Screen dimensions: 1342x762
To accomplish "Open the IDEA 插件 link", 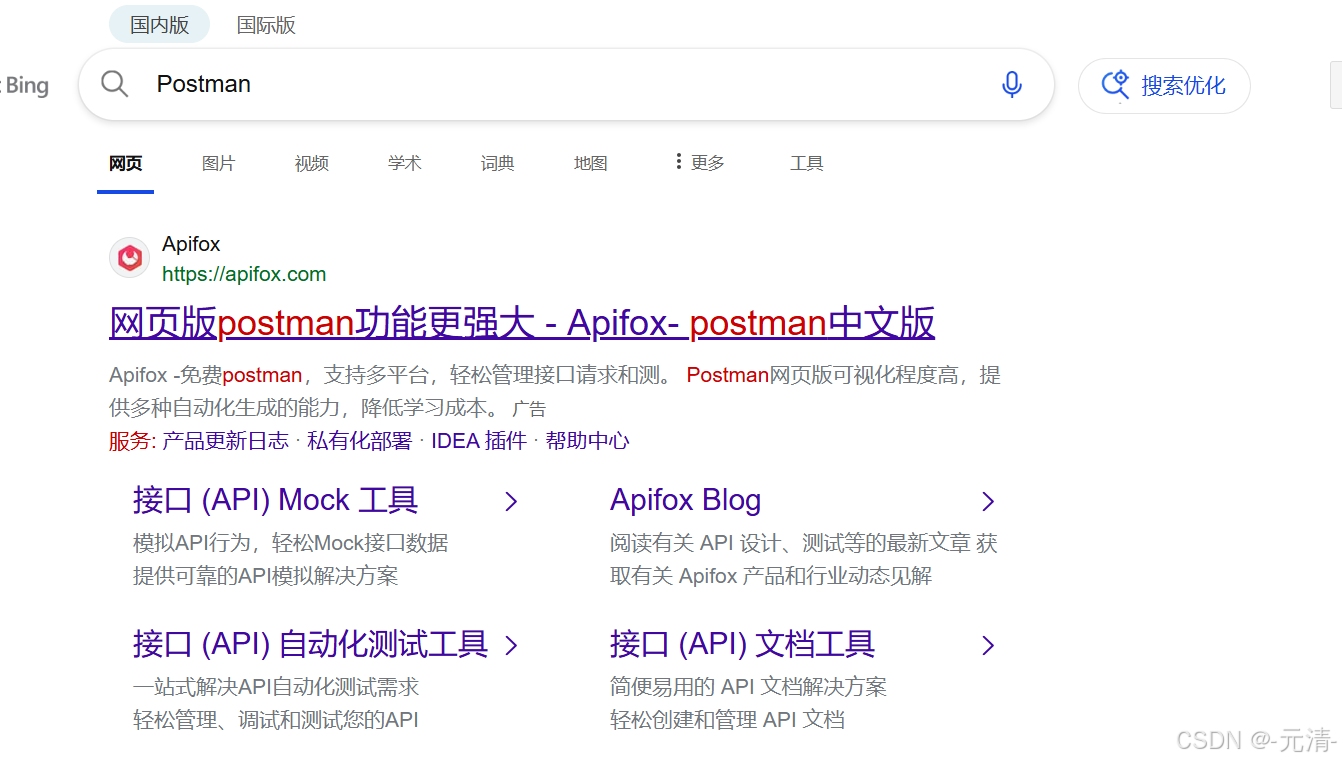I will click(x=479, y=441).
